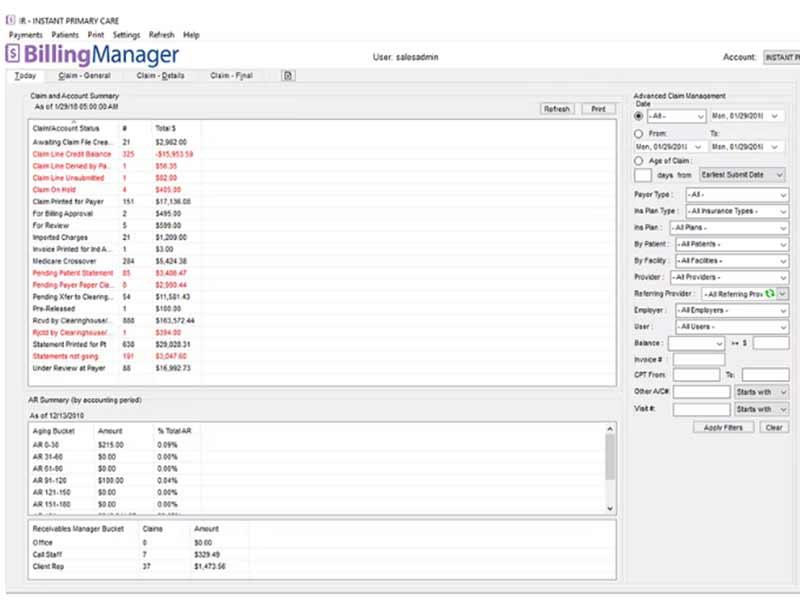The image size is (800, 600).
Task: Open the Referring Provider dropdown arrow
Action: click(x=783, y=294)
